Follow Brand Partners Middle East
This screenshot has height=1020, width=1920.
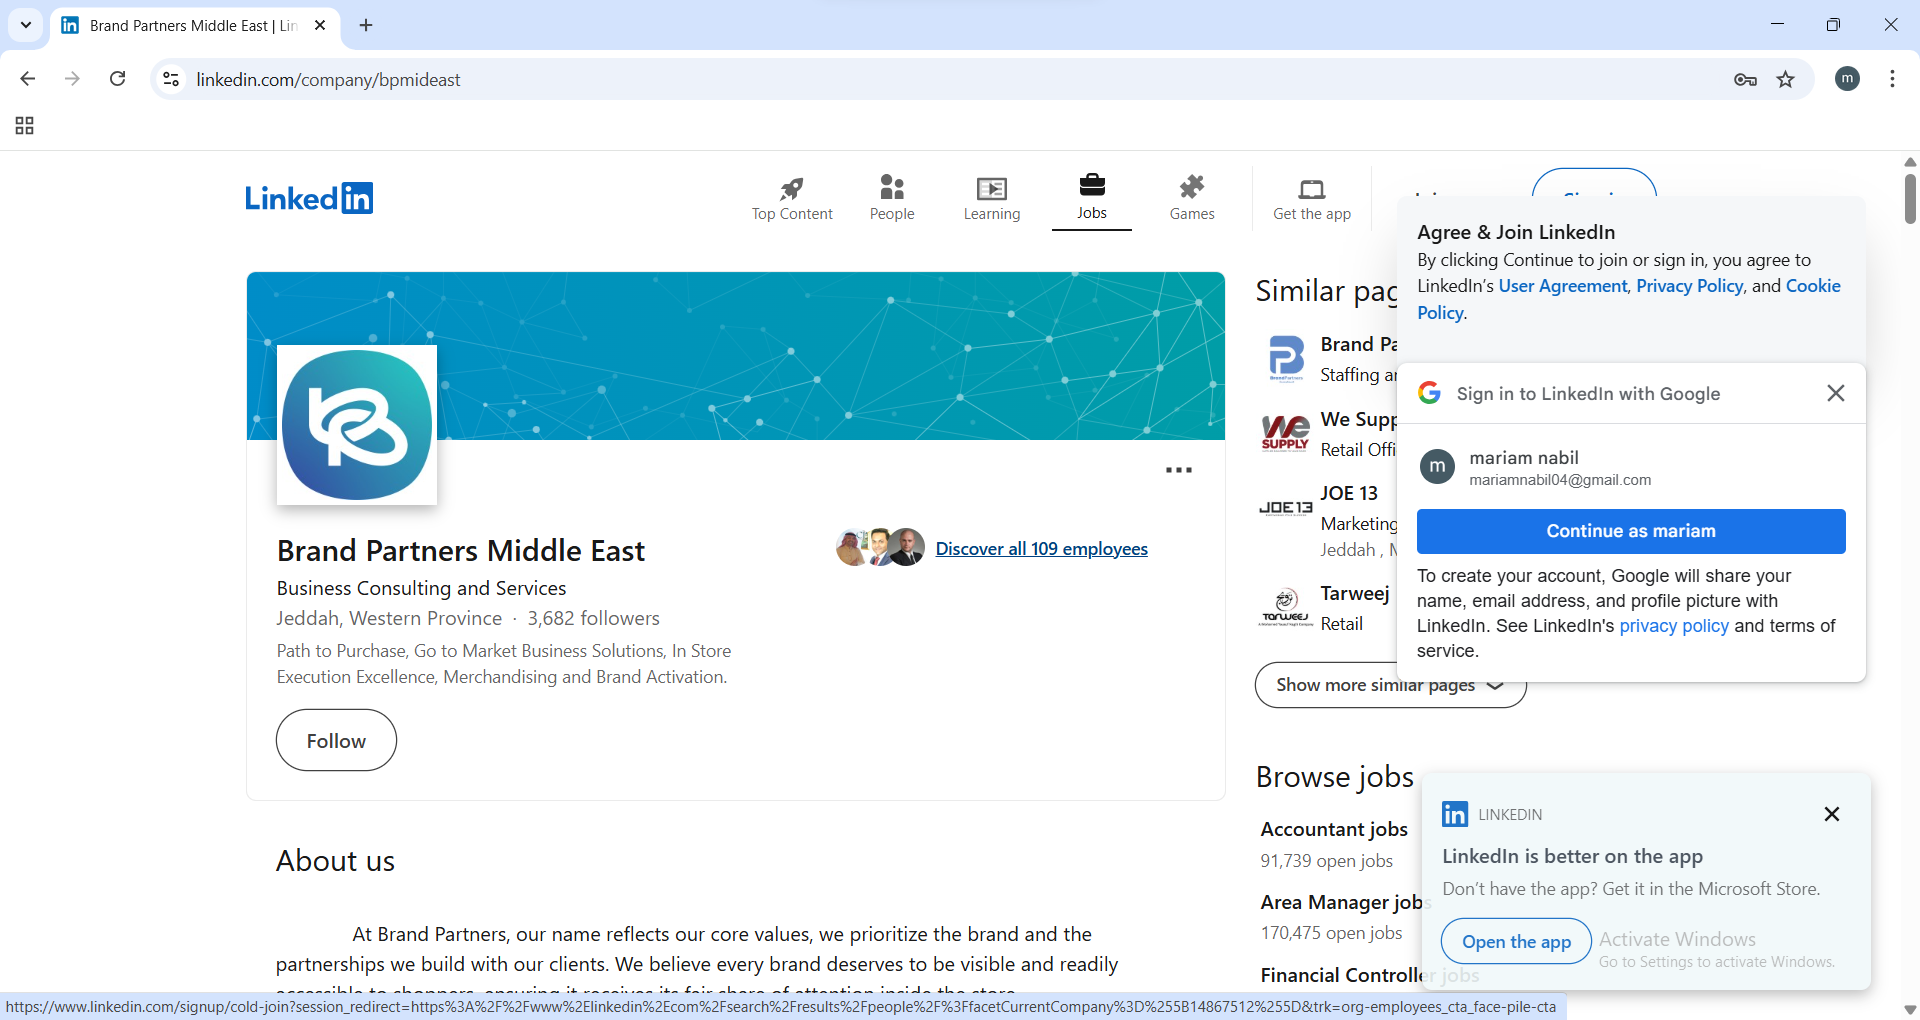336,740
